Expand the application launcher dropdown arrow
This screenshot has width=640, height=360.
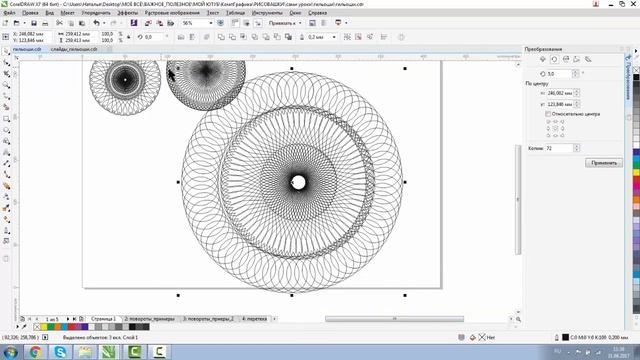tap(346, 23)
